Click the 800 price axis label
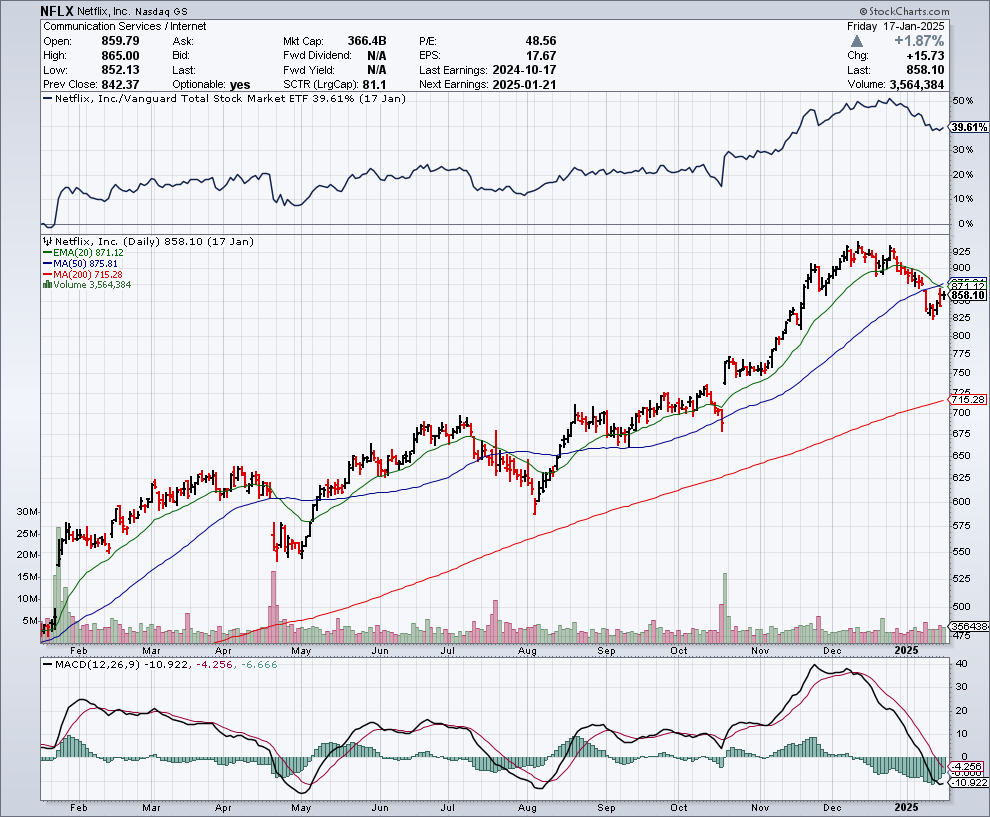 [x=962, y=336]
